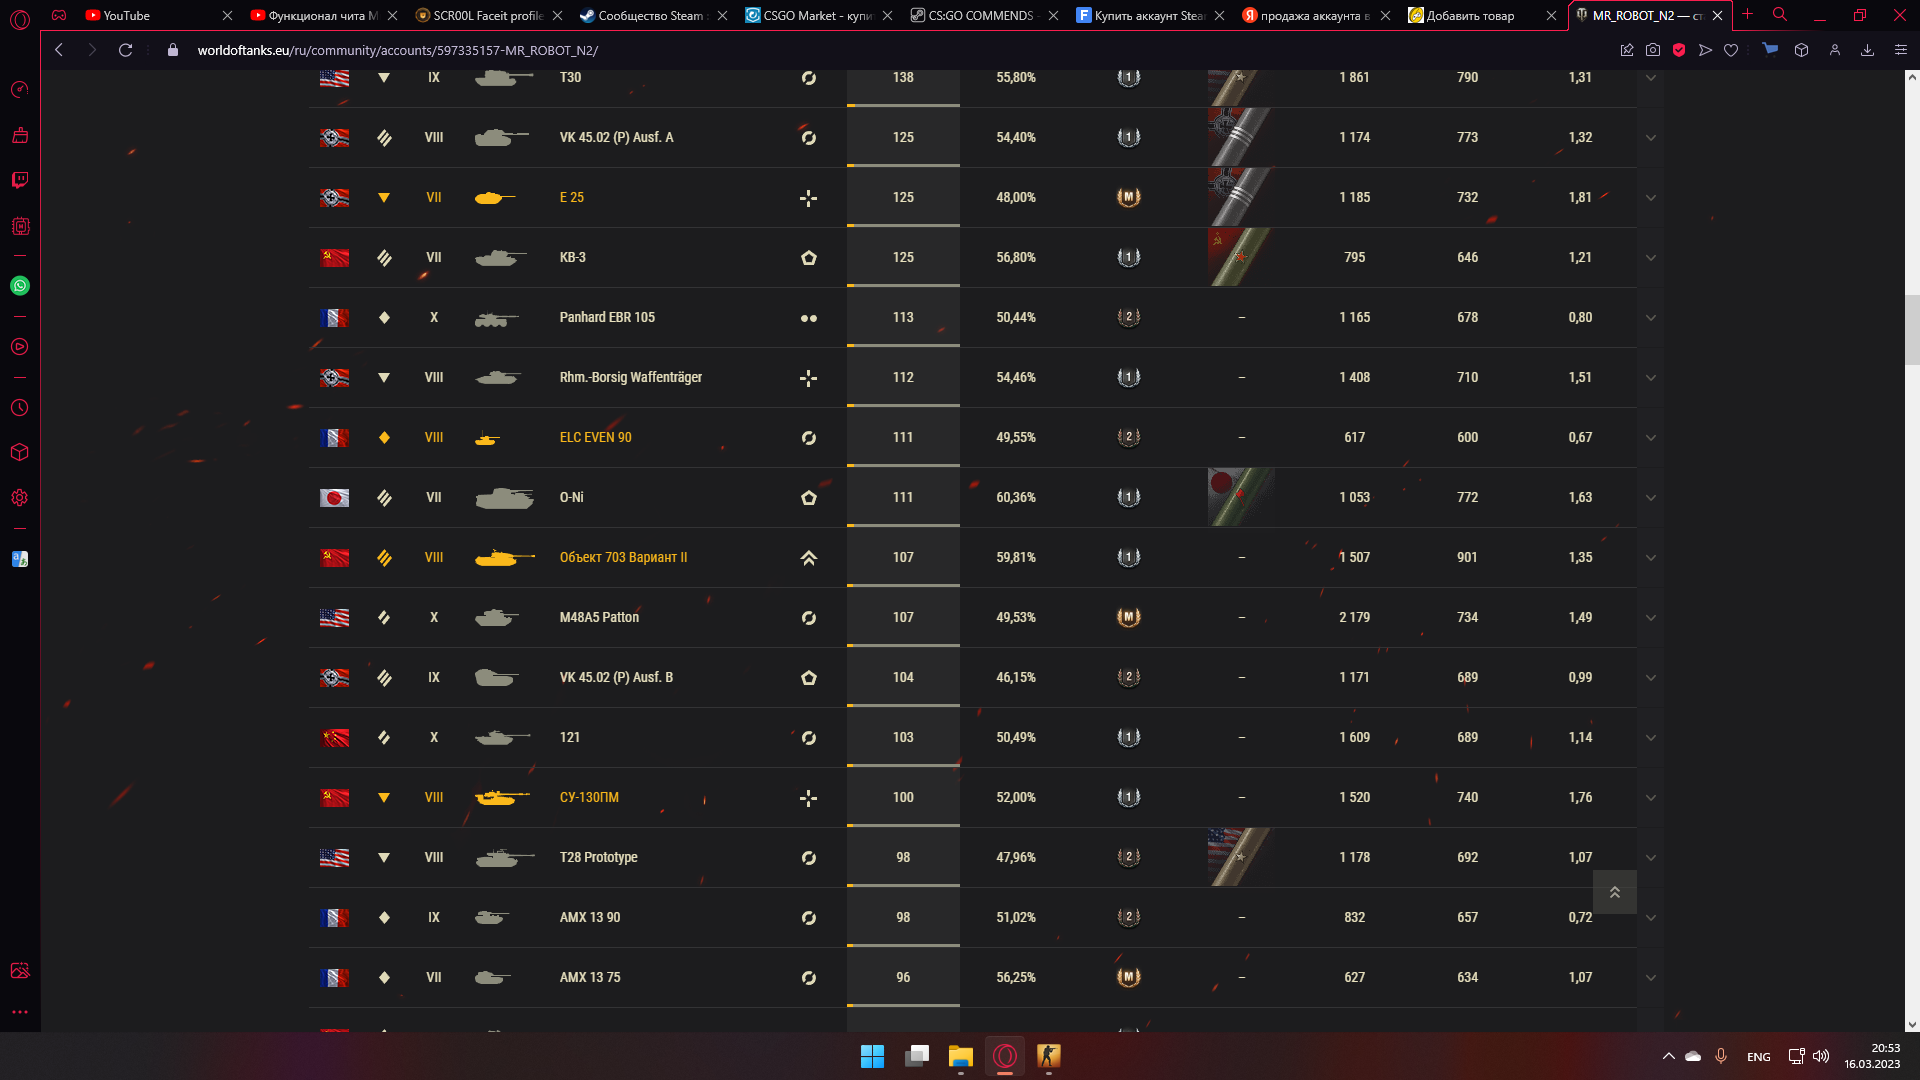Expand the O-Ni tank row details
Viewport: 1920px width, 1080px height.
1651,498
